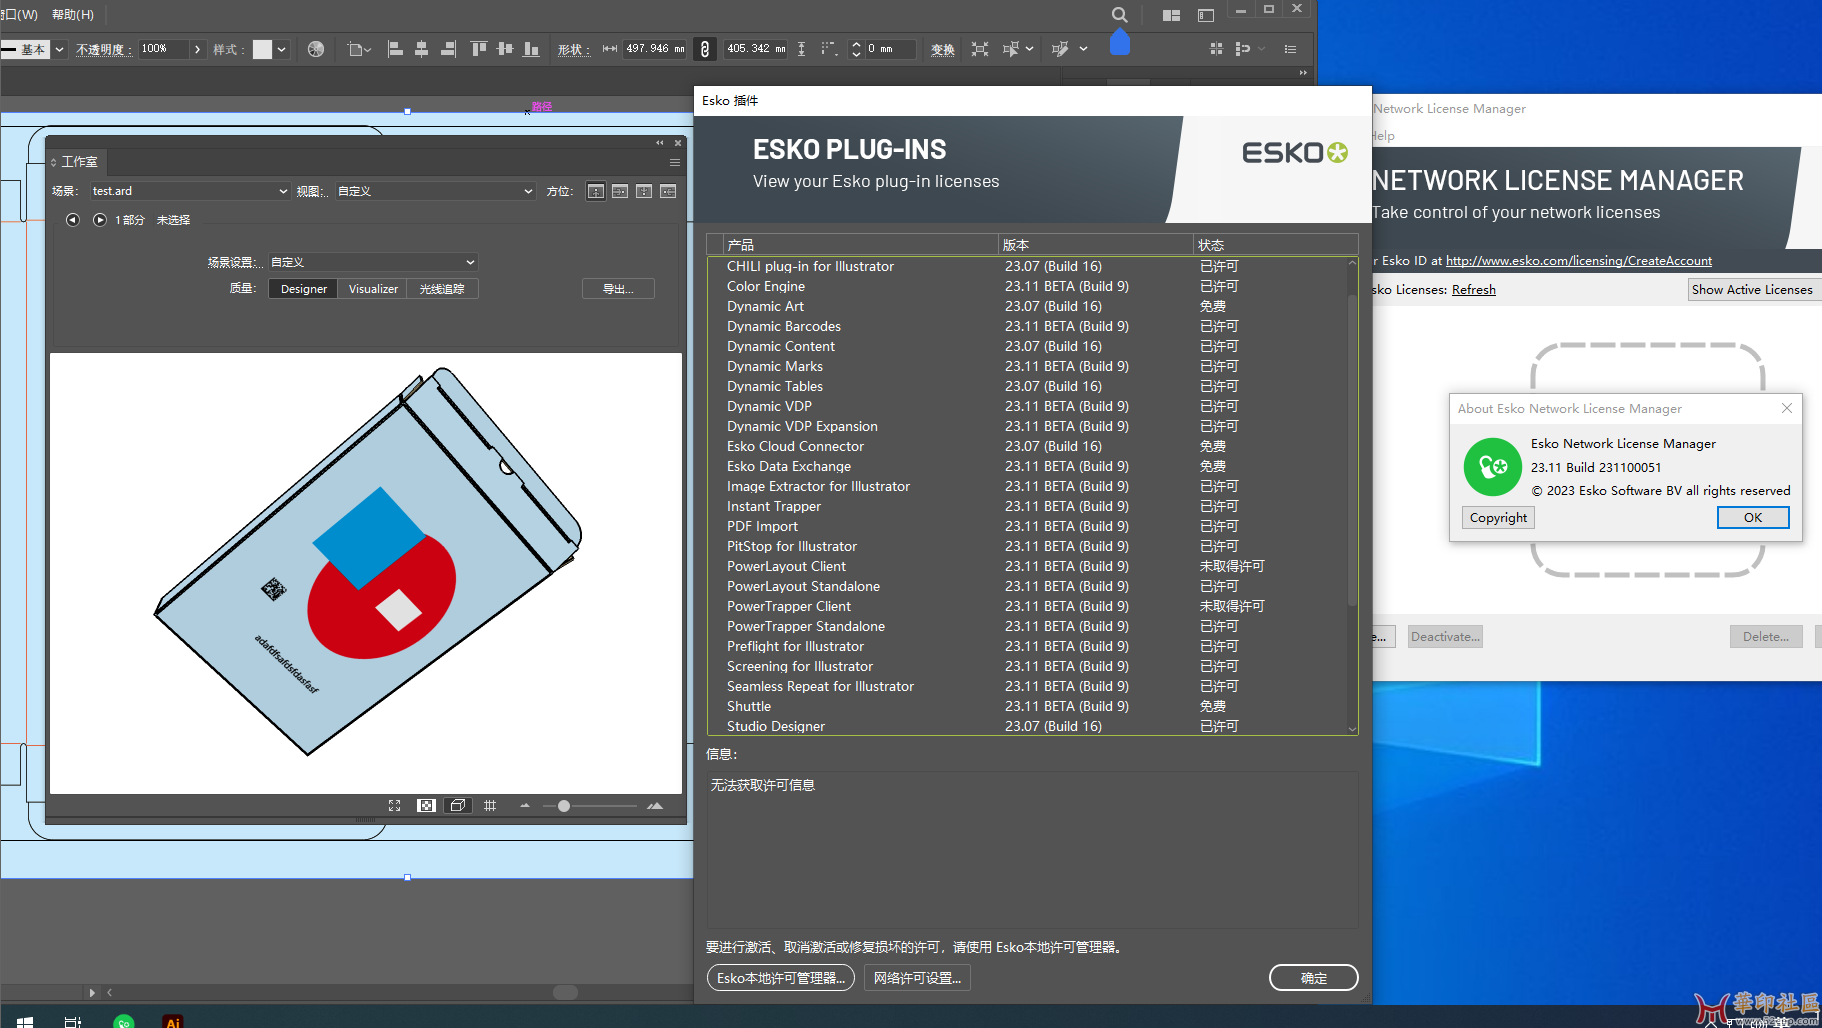Select PowerLayout Client row in plug-in list
This screenshot has width=1822, height=1028.
coord(1028,566)
